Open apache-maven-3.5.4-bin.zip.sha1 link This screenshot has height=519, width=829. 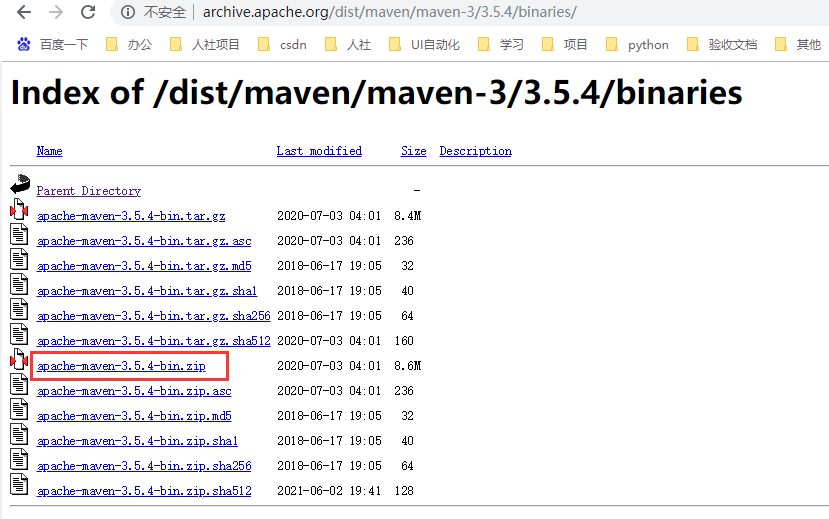pyautogui.click(x=137, y=441)
